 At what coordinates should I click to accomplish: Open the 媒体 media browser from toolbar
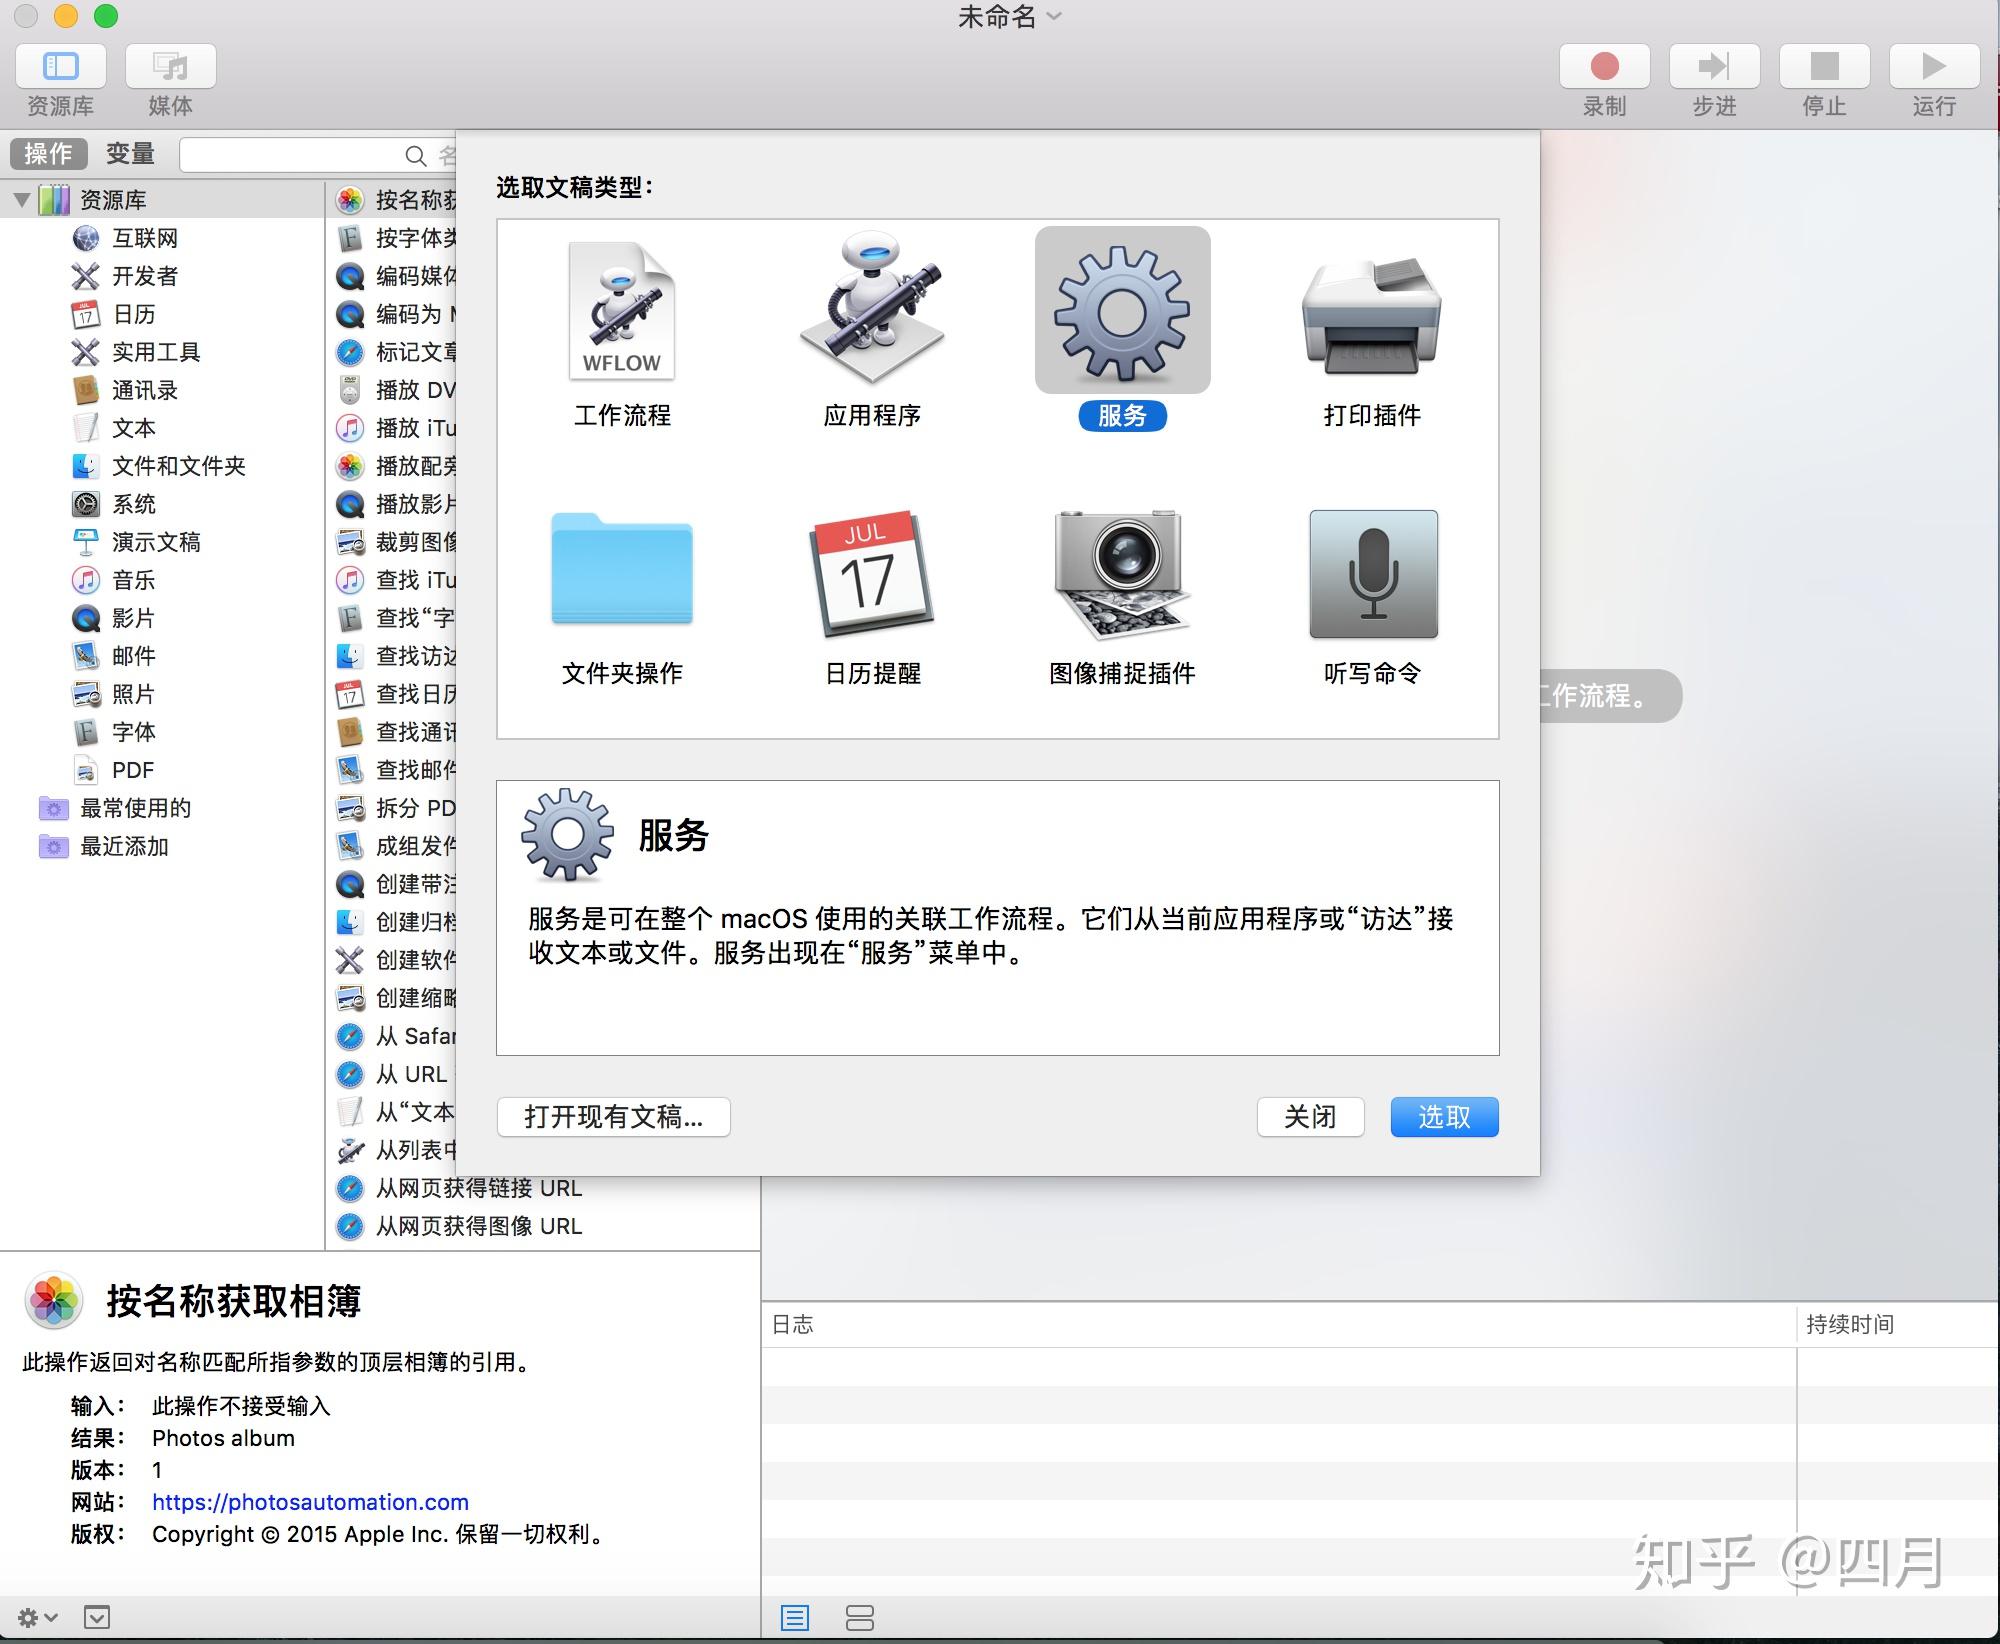tap(169, 66)
